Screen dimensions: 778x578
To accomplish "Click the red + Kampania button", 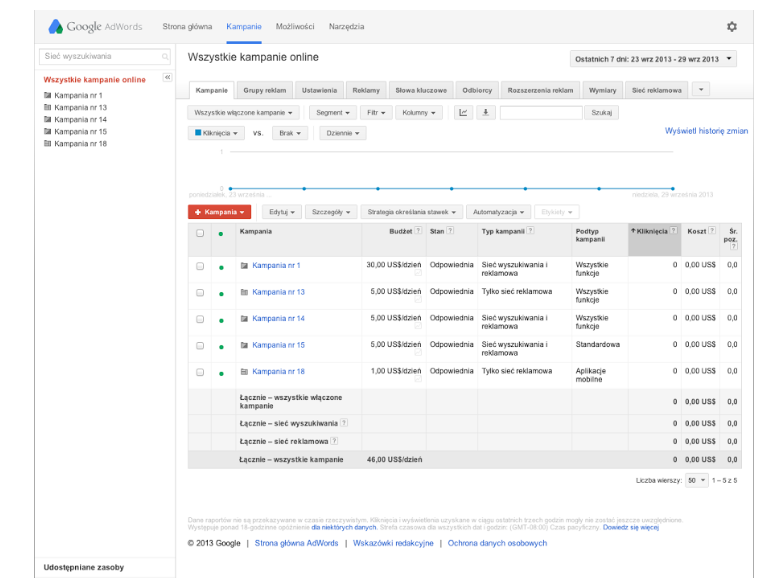I will pos(218,212).
